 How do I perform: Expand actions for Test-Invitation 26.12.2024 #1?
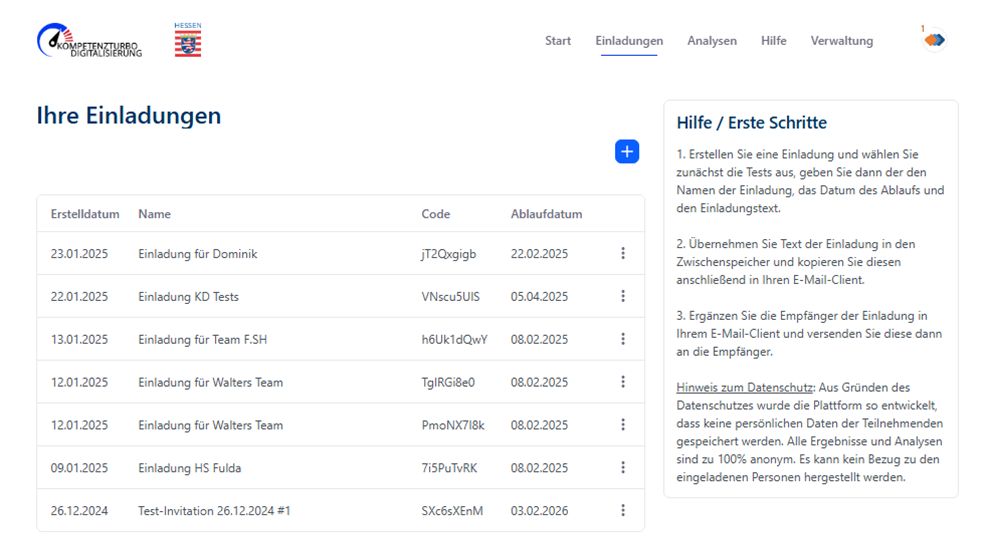[623, 511]
